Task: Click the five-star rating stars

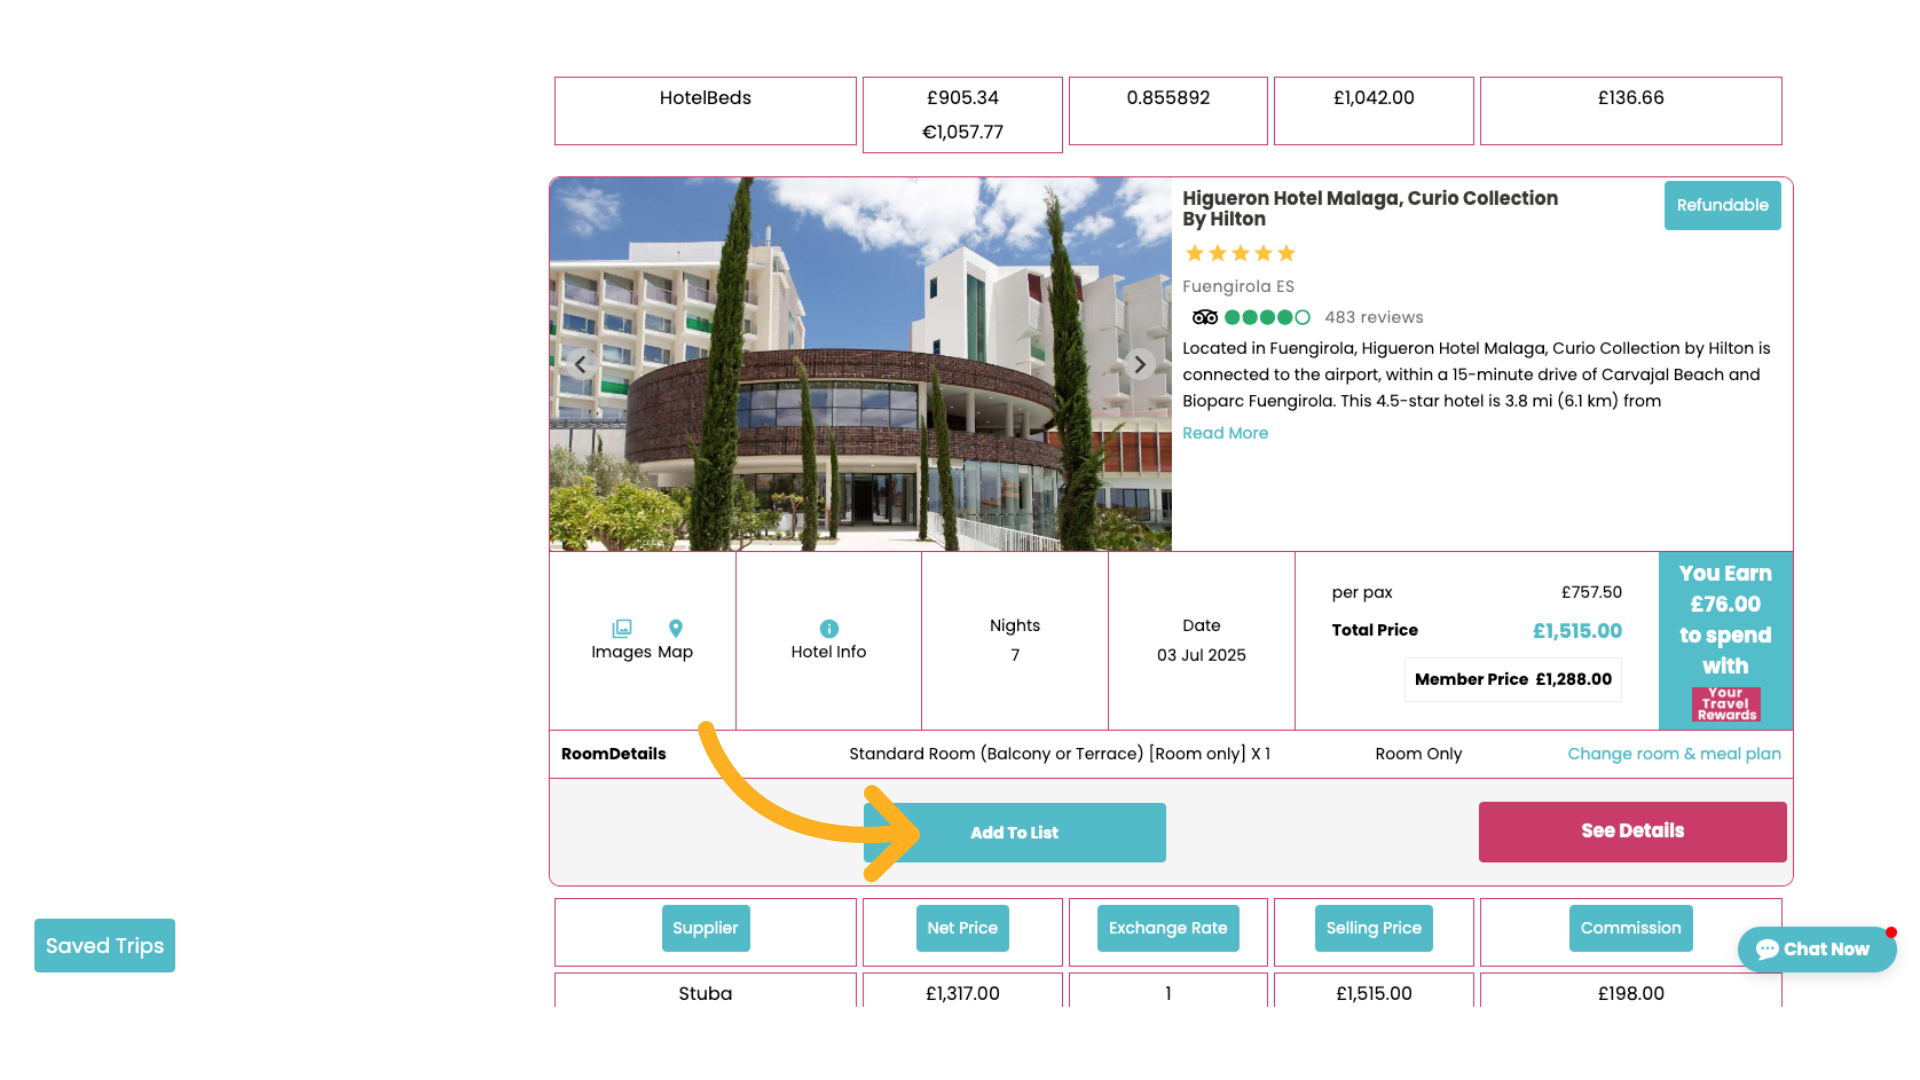Action: point(1240,254)
